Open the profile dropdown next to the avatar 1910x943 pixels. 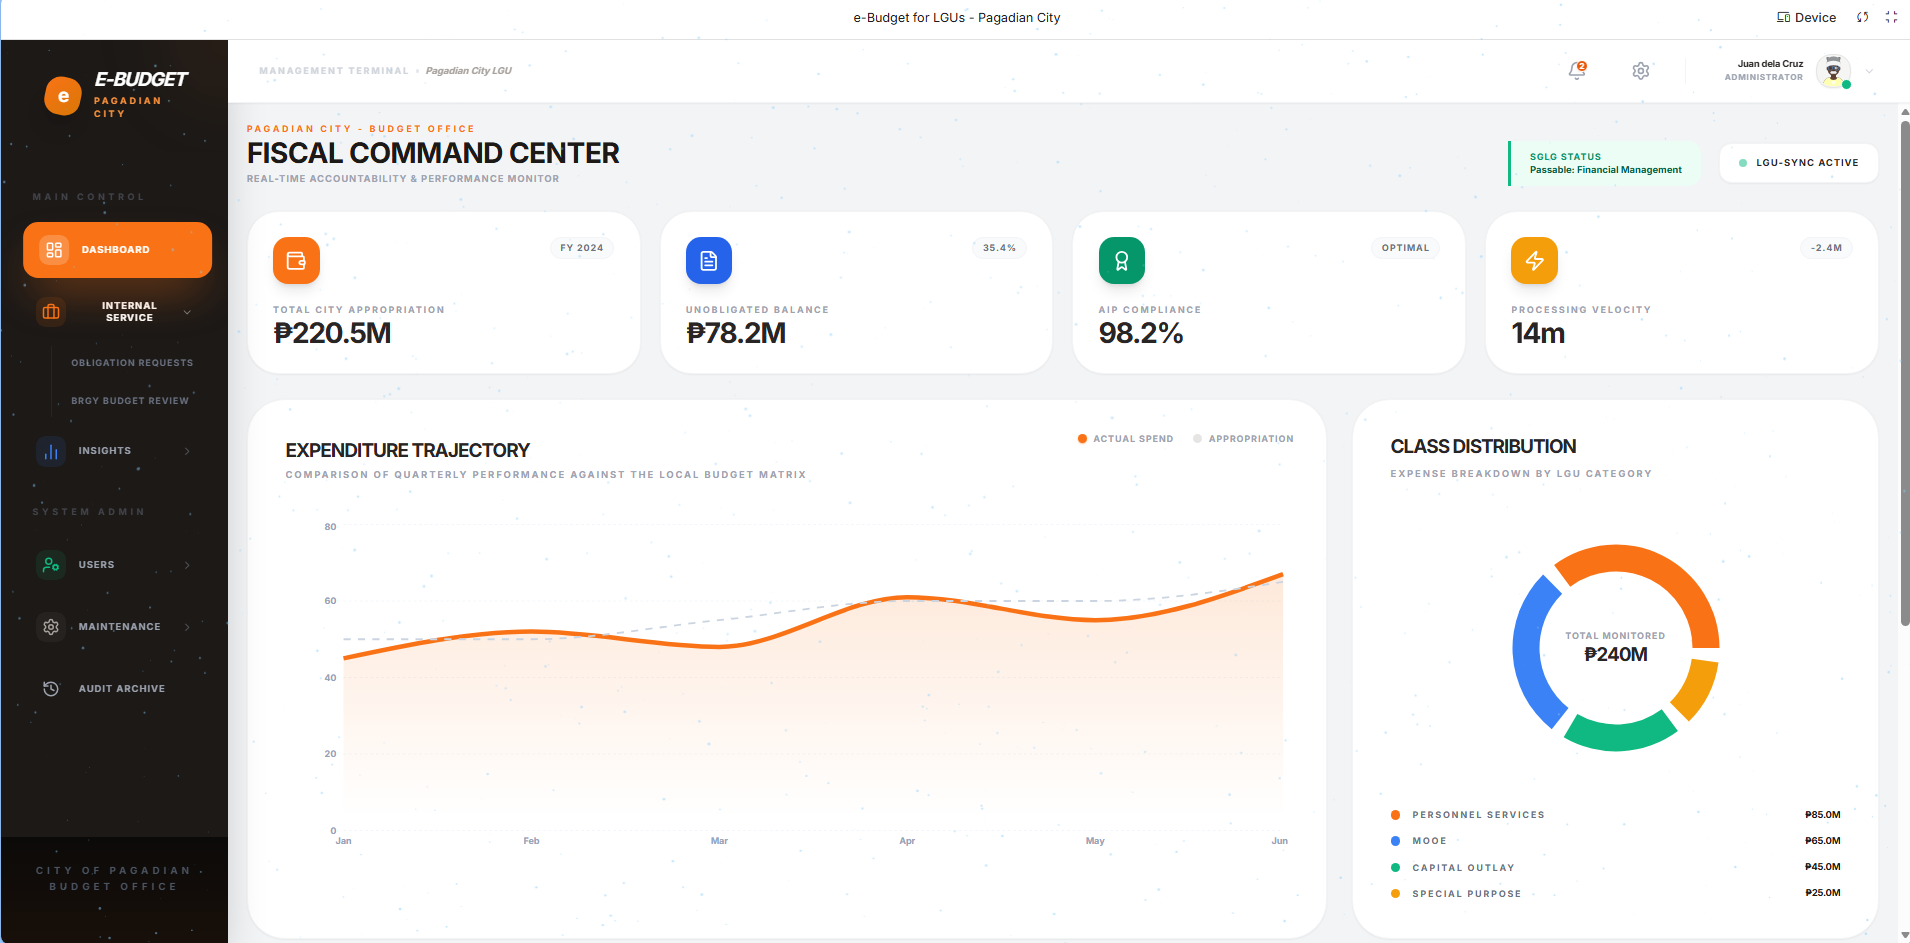1866,71
